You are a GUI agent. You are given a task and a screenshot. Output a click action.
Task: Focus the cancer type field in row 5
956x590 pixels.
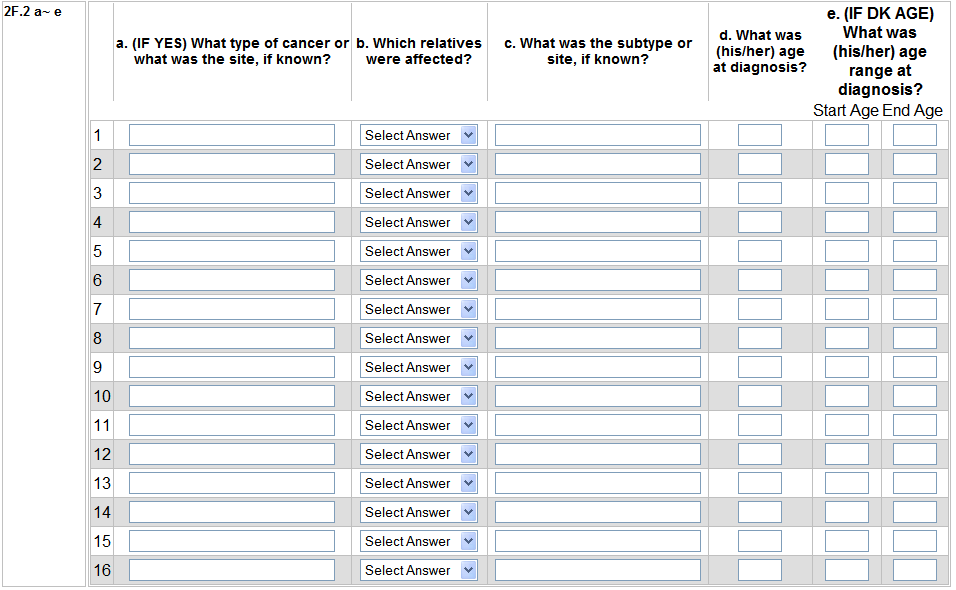tap(232, 251)
